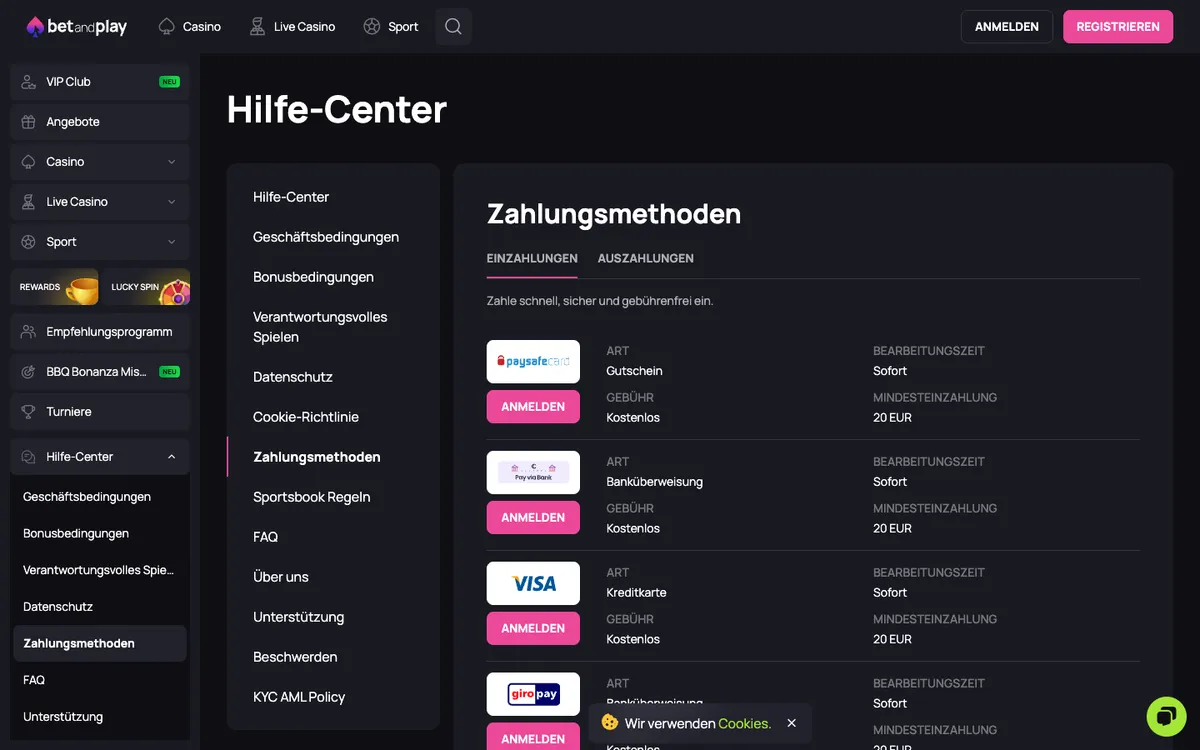Open Datenschutz in the left sidebar
Screen dimensions: 1200x750
click(58, 607)
